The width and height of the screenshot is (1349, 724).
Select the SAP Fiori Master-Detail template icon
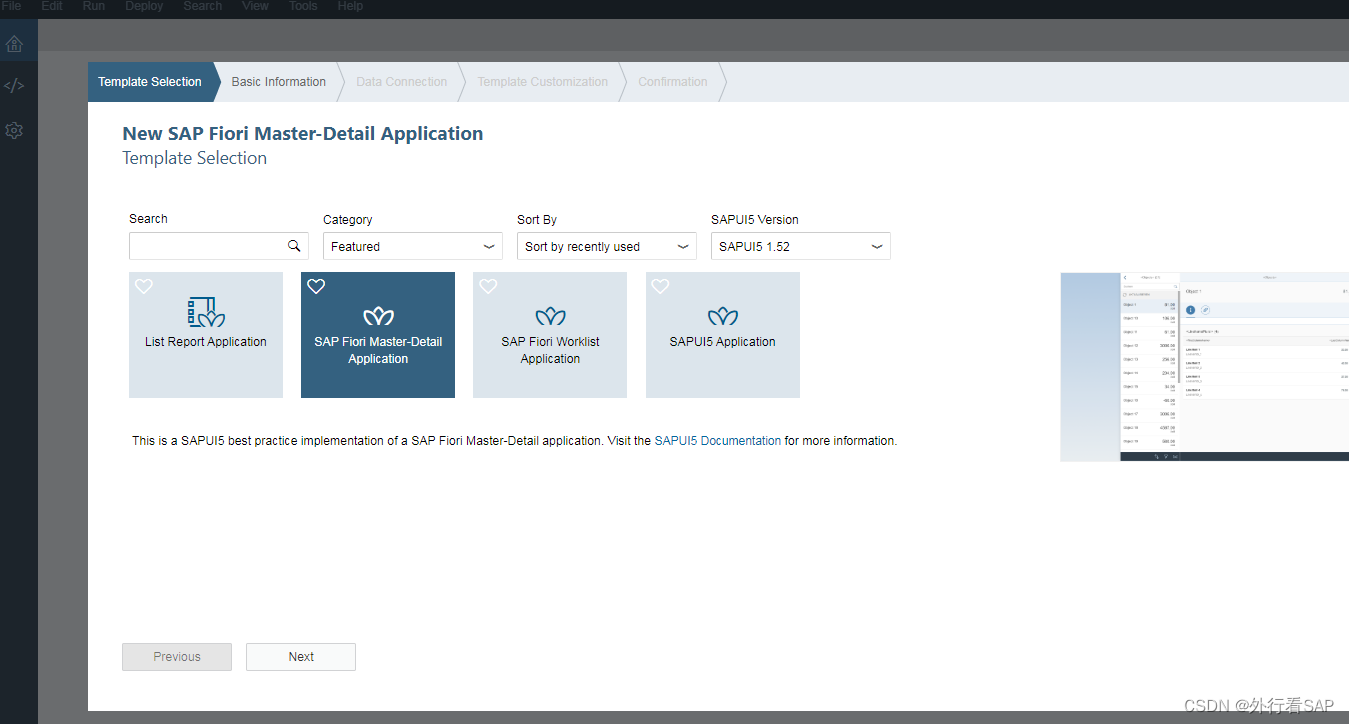(378, 316)
